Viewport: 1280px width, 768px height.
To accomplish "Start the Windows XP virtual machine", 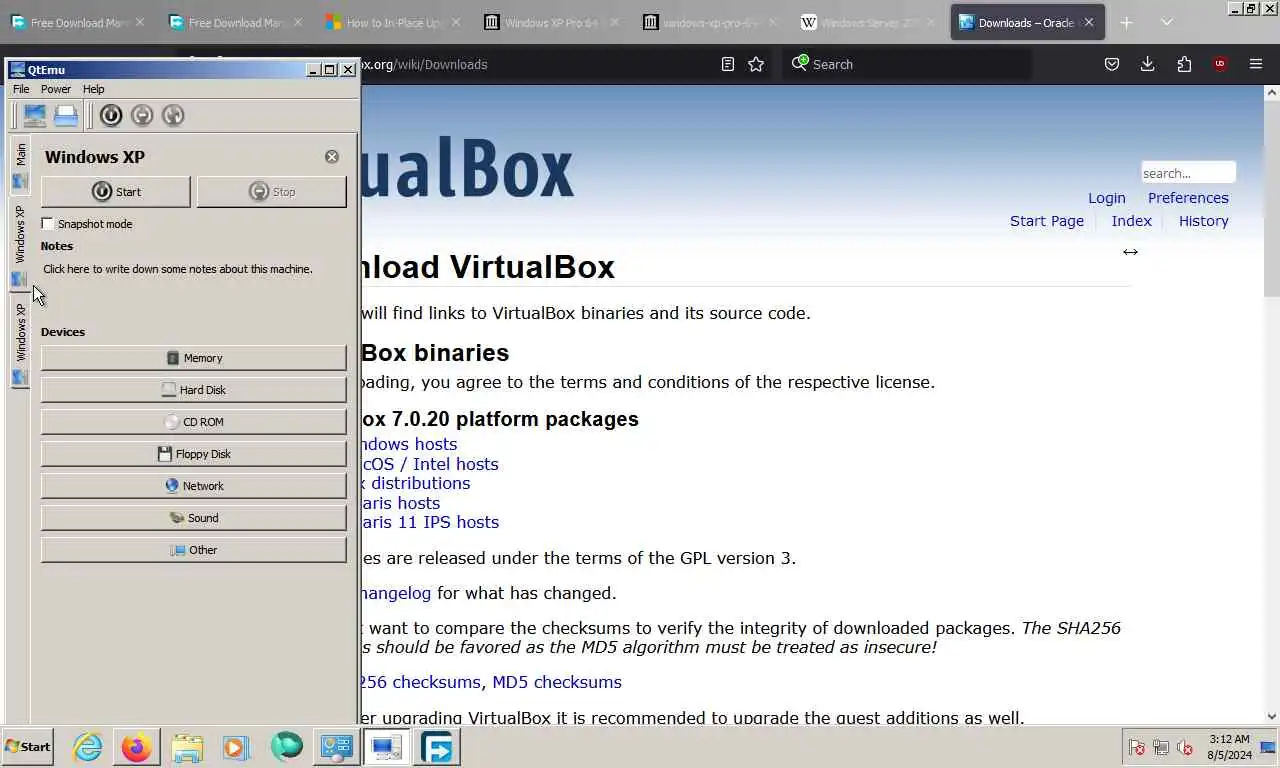I will click(116, 192).
